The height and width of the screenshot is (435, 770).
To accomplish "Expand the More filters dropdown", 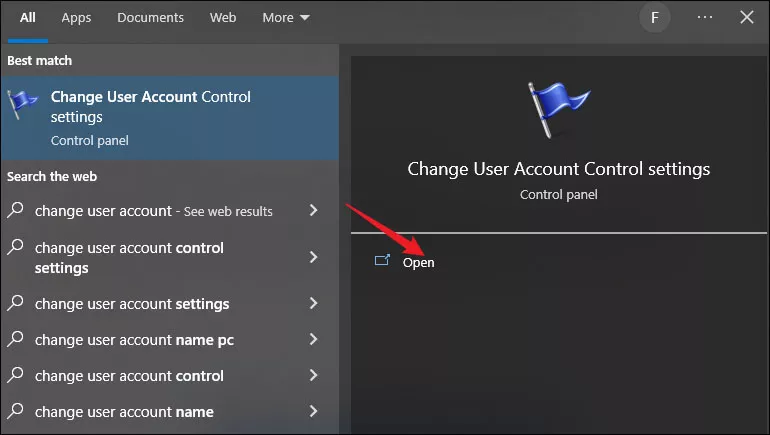I will click(286, 18).
